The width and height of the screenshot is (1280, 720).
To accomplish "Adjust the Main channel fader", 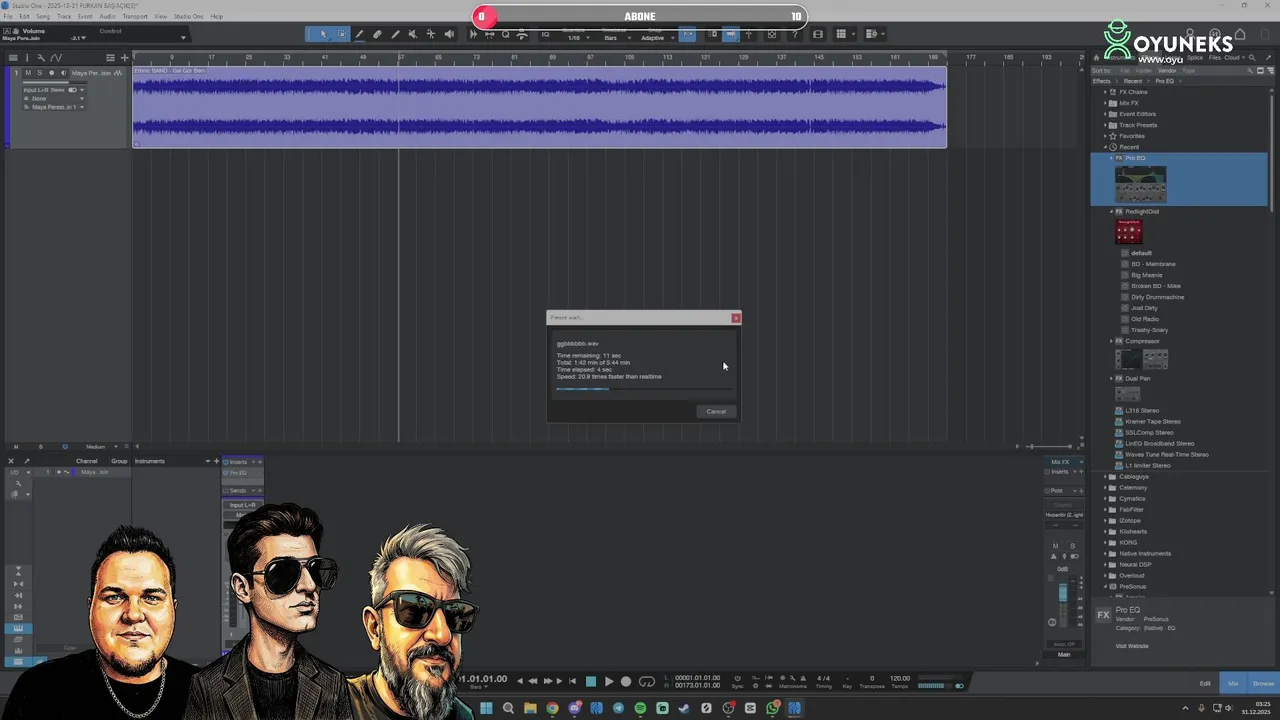I will pos(1063,592).
